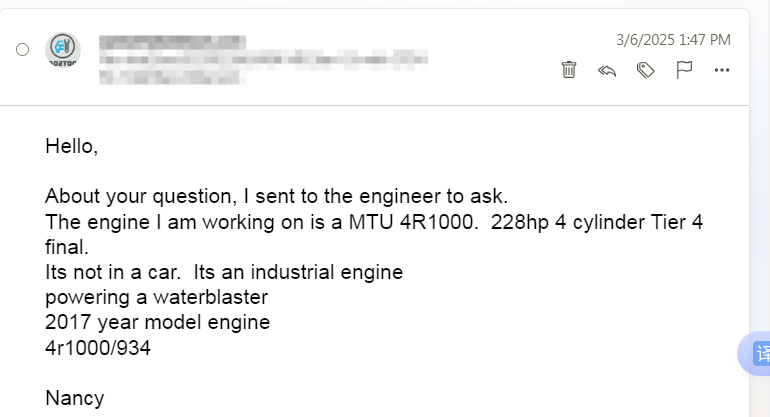The height and width of the screenshot is (417, 770).
Task: Click the blurred sender name at top
Action: click(172, 42)
